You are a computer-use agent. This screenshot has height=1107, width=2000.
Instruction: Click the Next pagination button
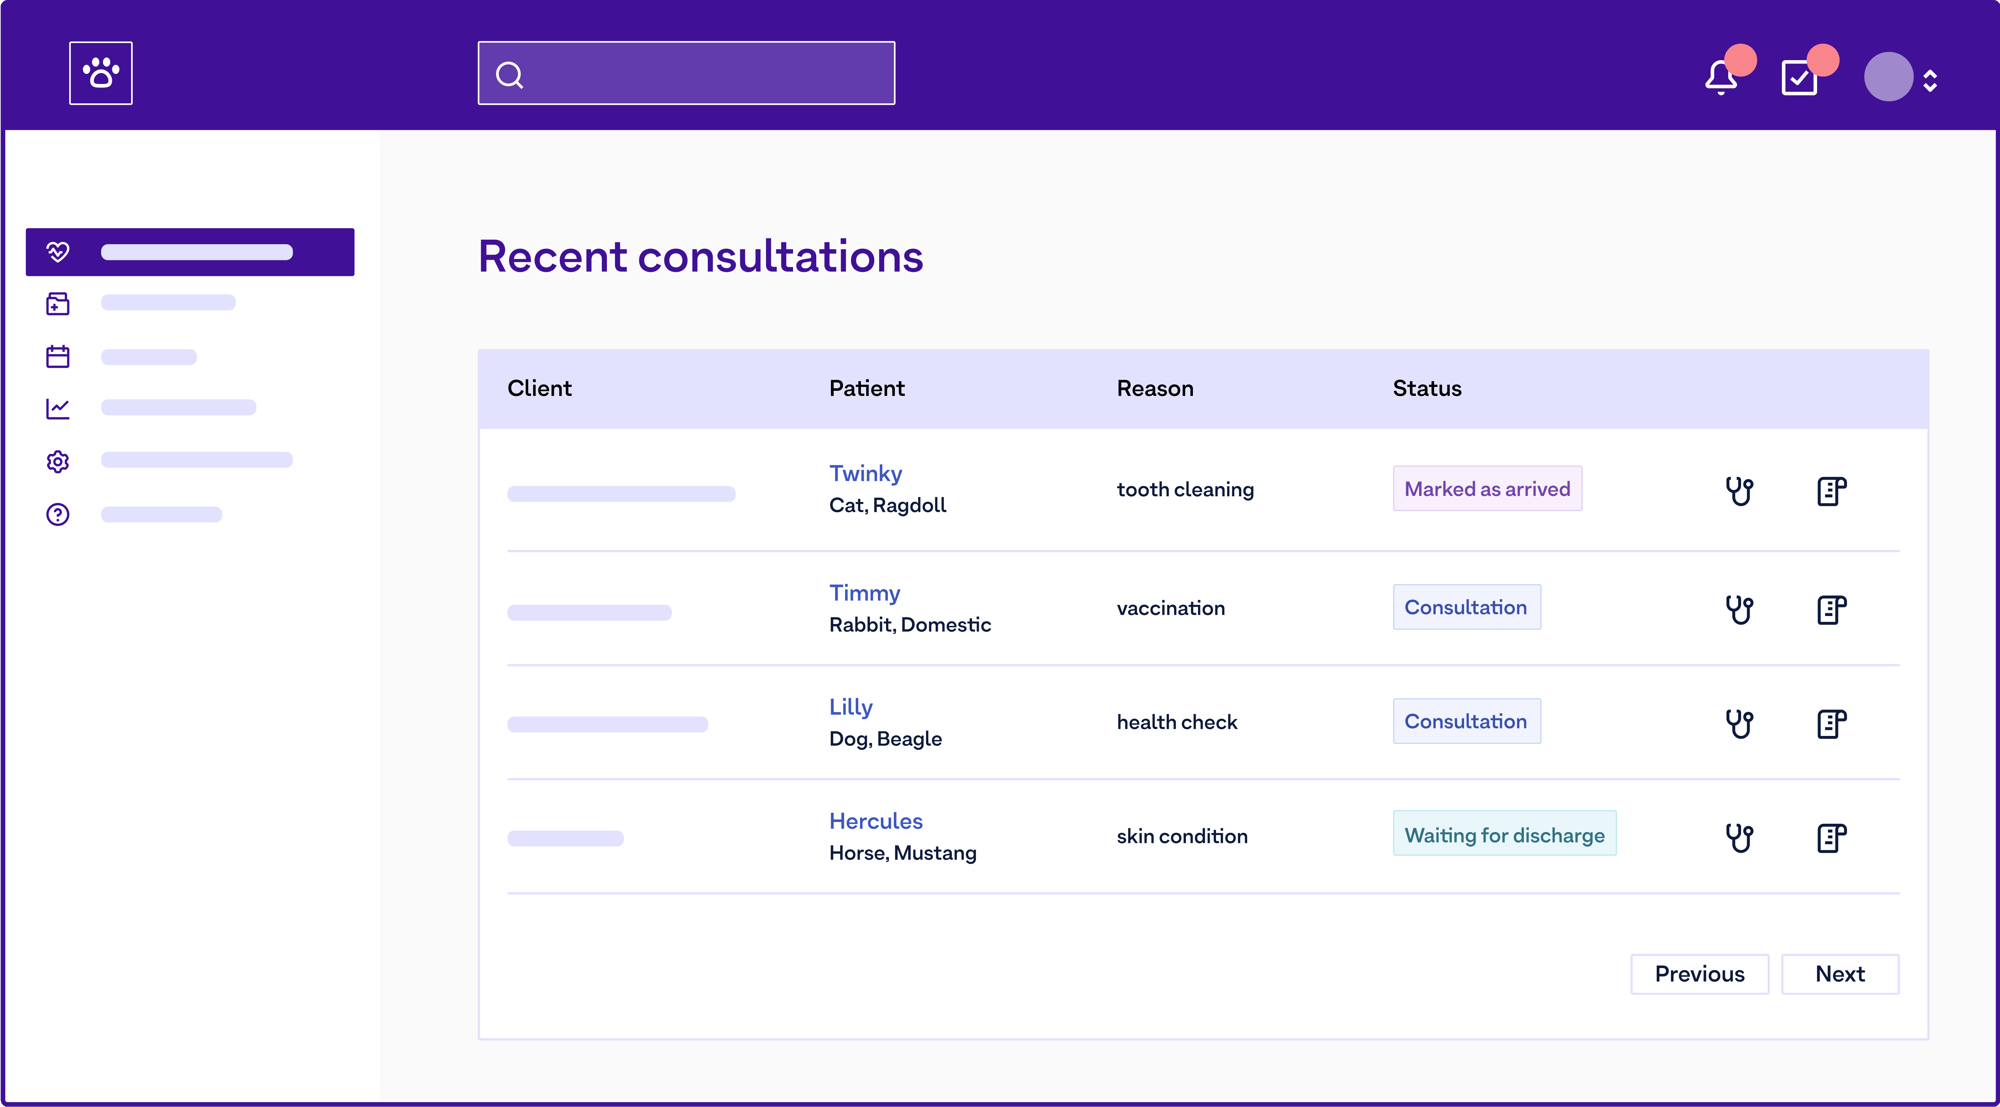[1840, 974]
